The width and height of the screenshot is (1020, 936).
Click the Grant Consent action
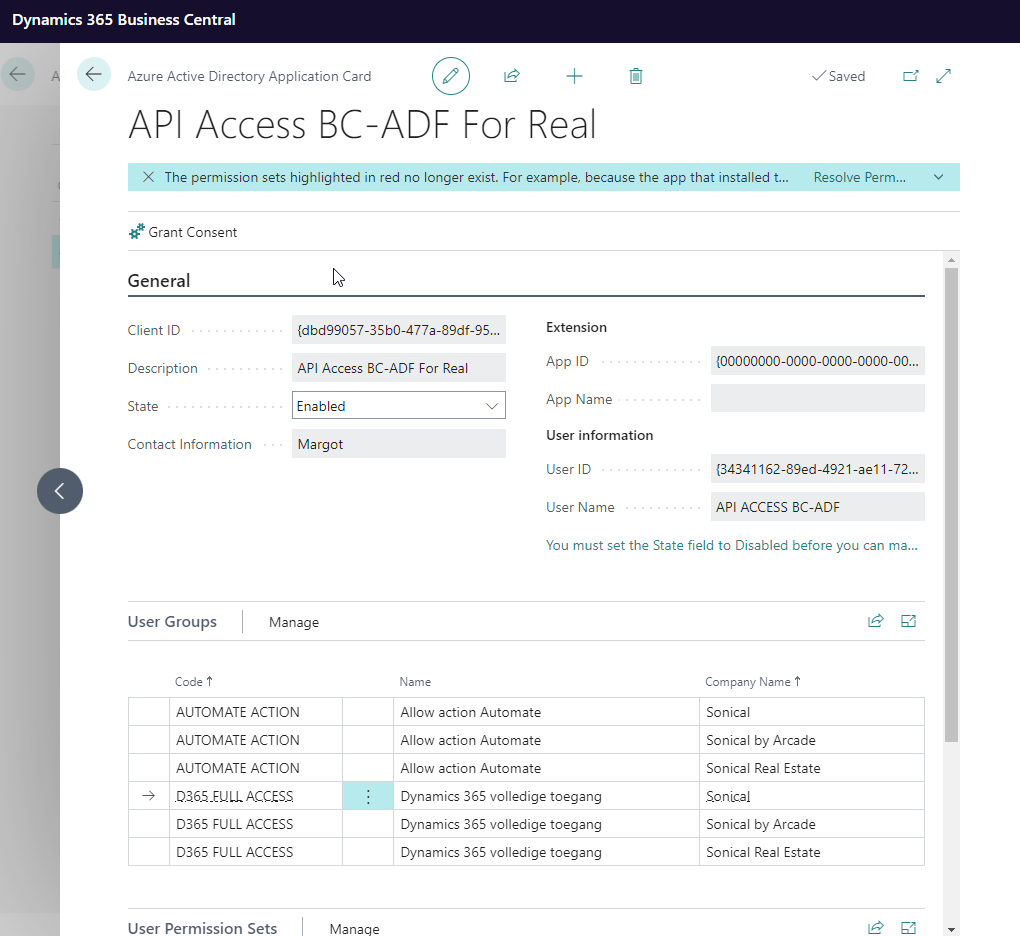[183, 232]
